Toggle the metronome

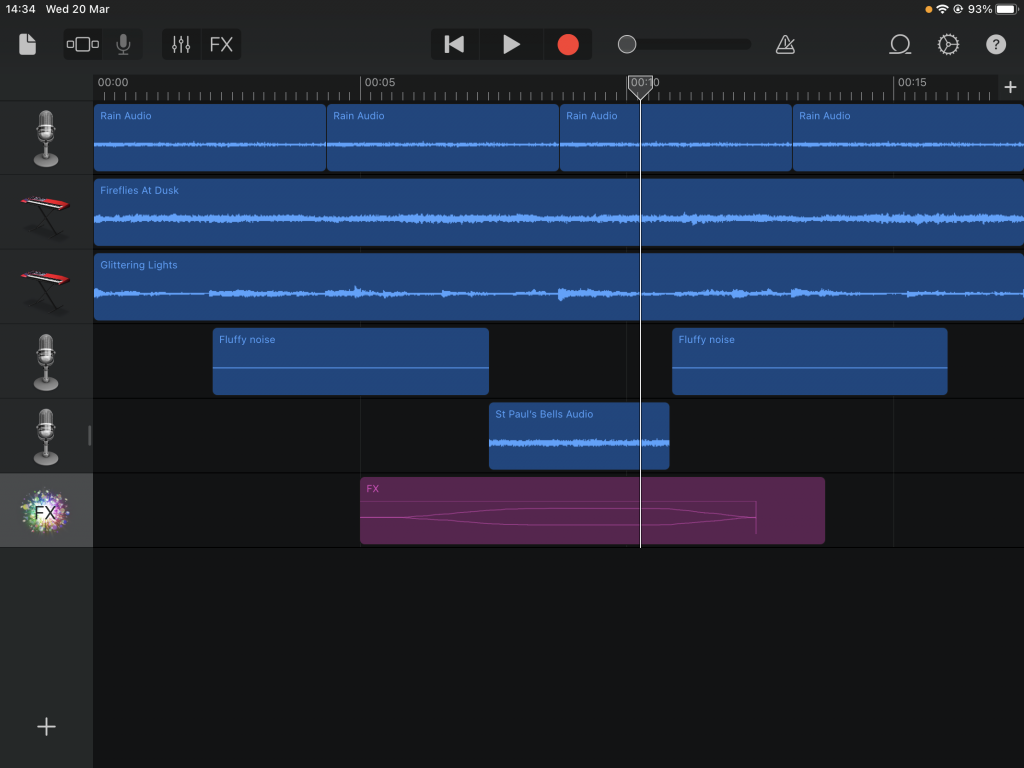[785, 44]
